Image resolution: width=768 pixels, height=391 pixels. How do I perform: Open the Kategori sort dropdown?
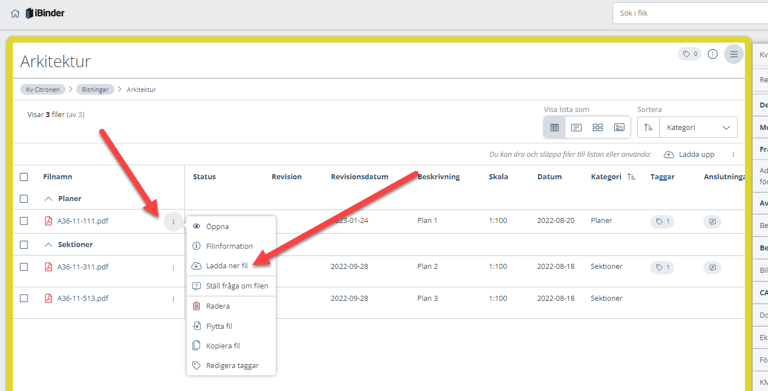(x=698, y=127)
